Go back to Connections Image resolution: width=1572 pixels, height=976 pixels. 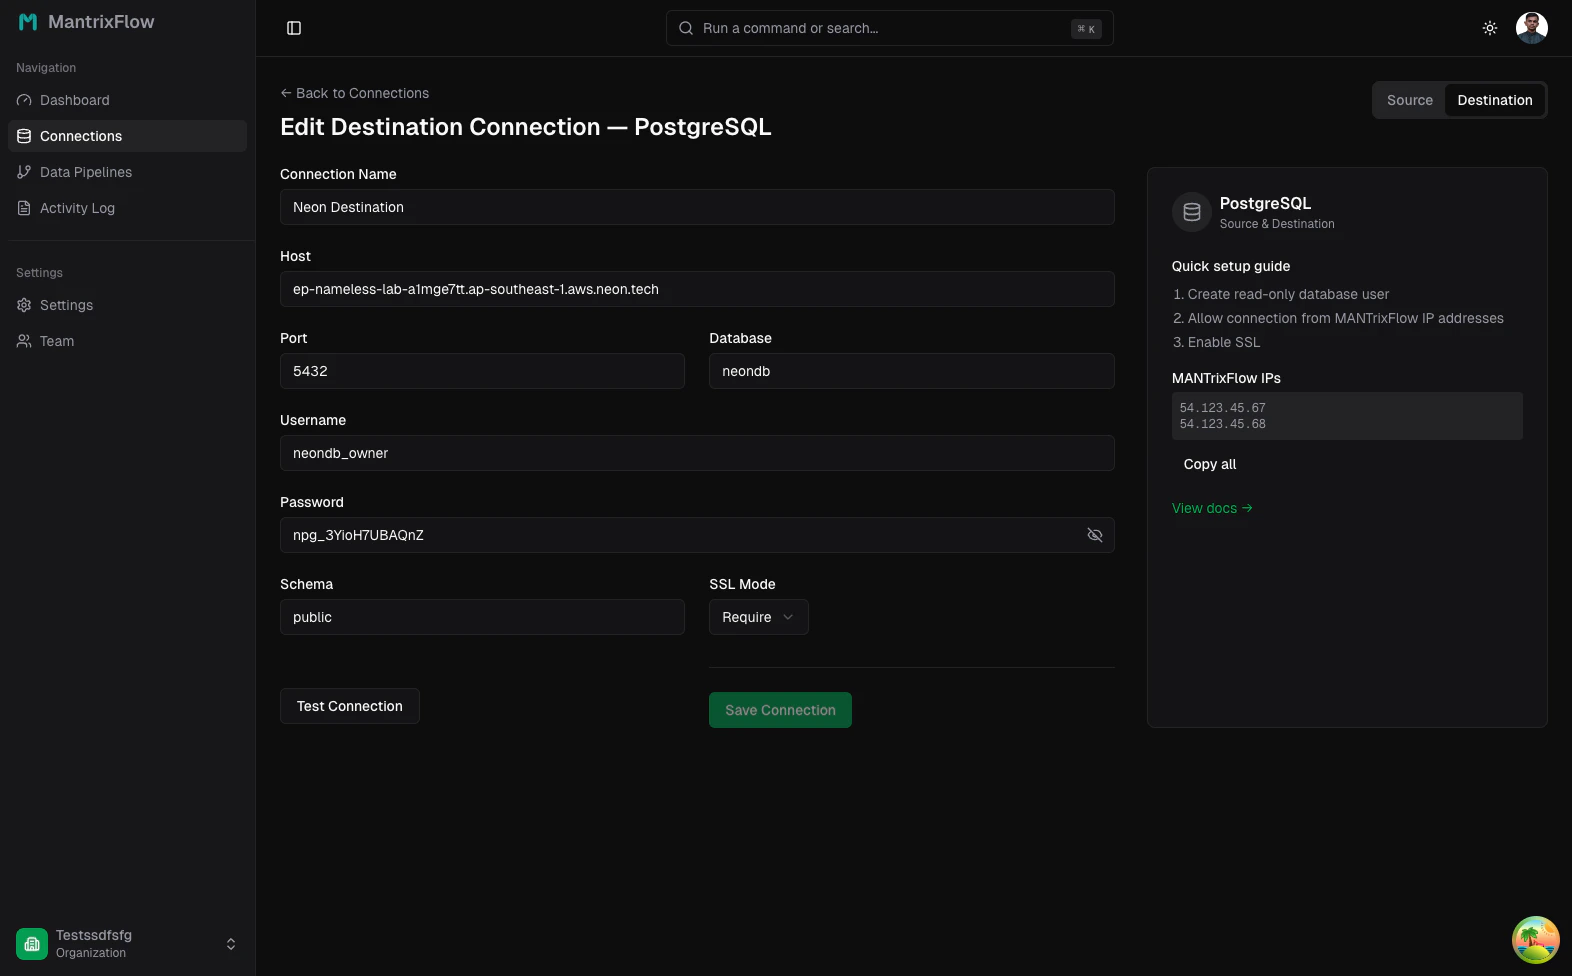coord(354,93)
